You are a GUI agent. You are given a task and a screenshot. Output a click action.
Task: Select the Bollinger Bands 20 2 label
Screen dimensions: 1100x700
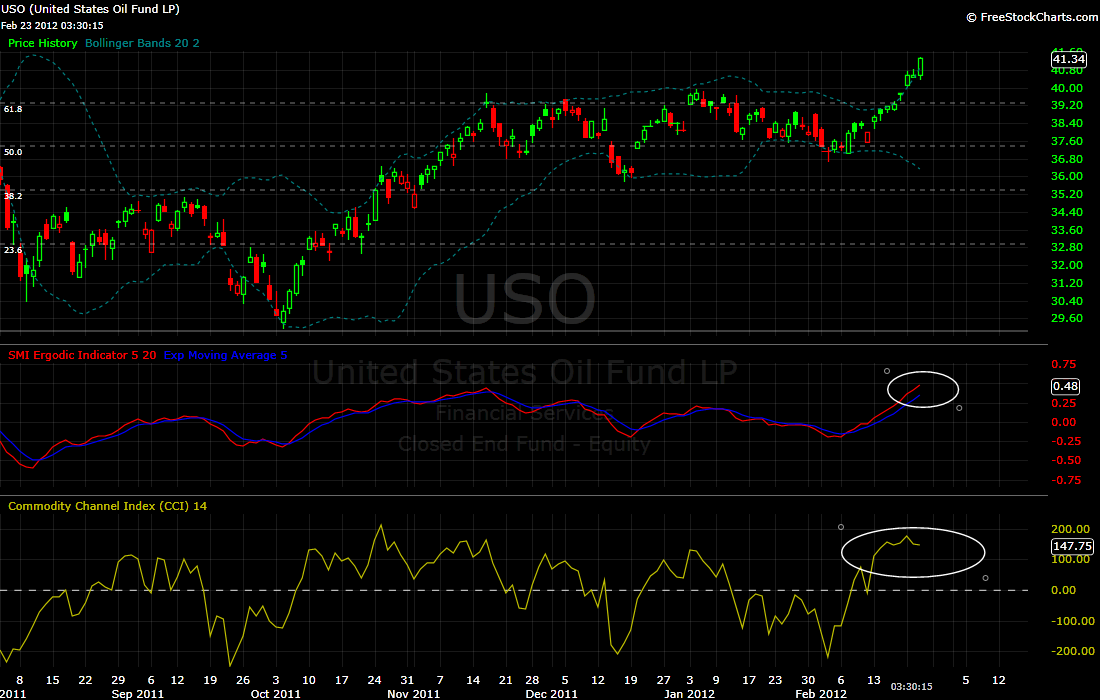click(142, 43)
